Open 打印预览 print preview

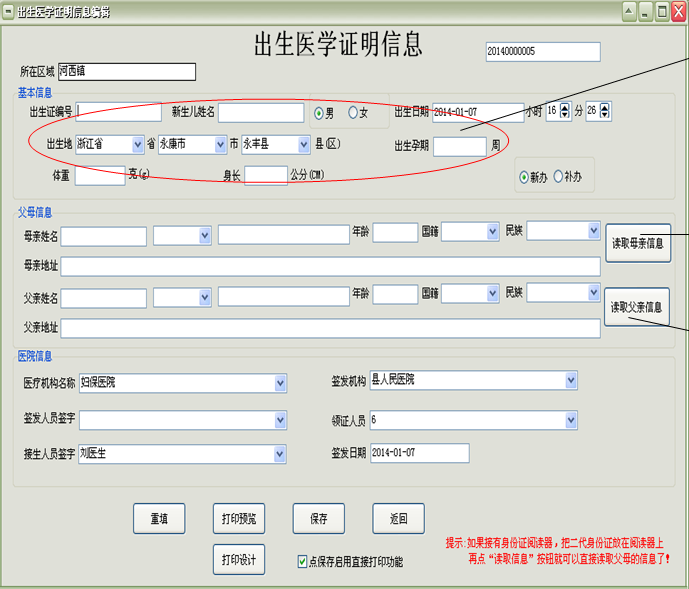(x=239, y=519)
